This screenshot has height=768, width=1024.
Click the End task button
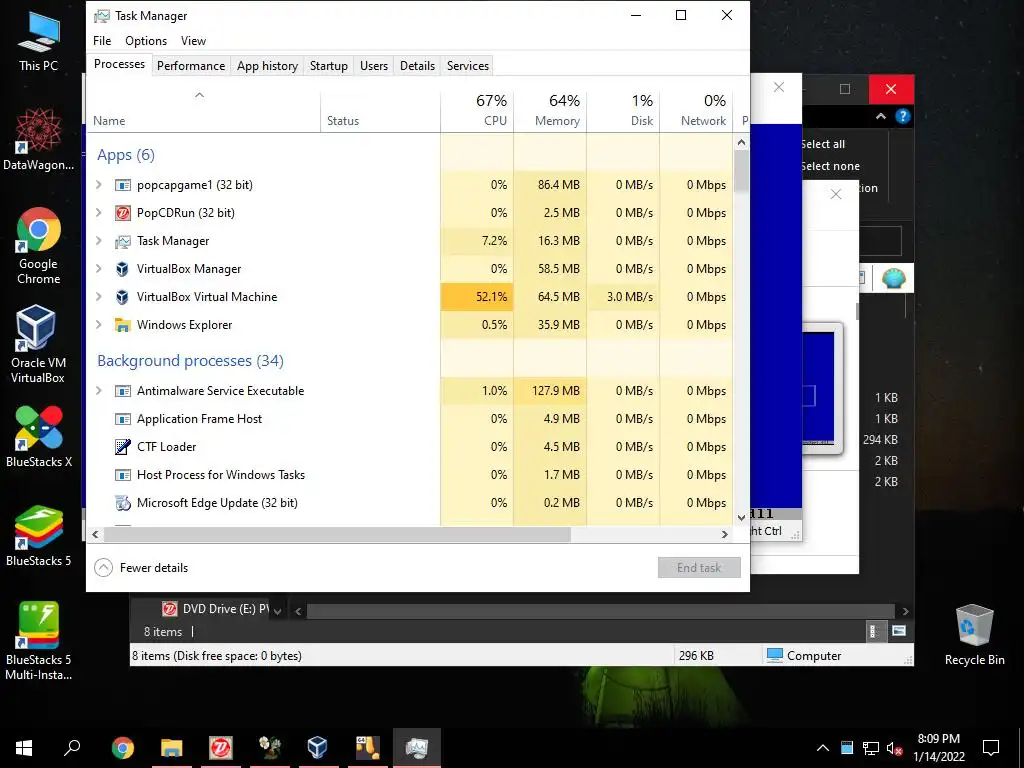(x=699, y=568)
